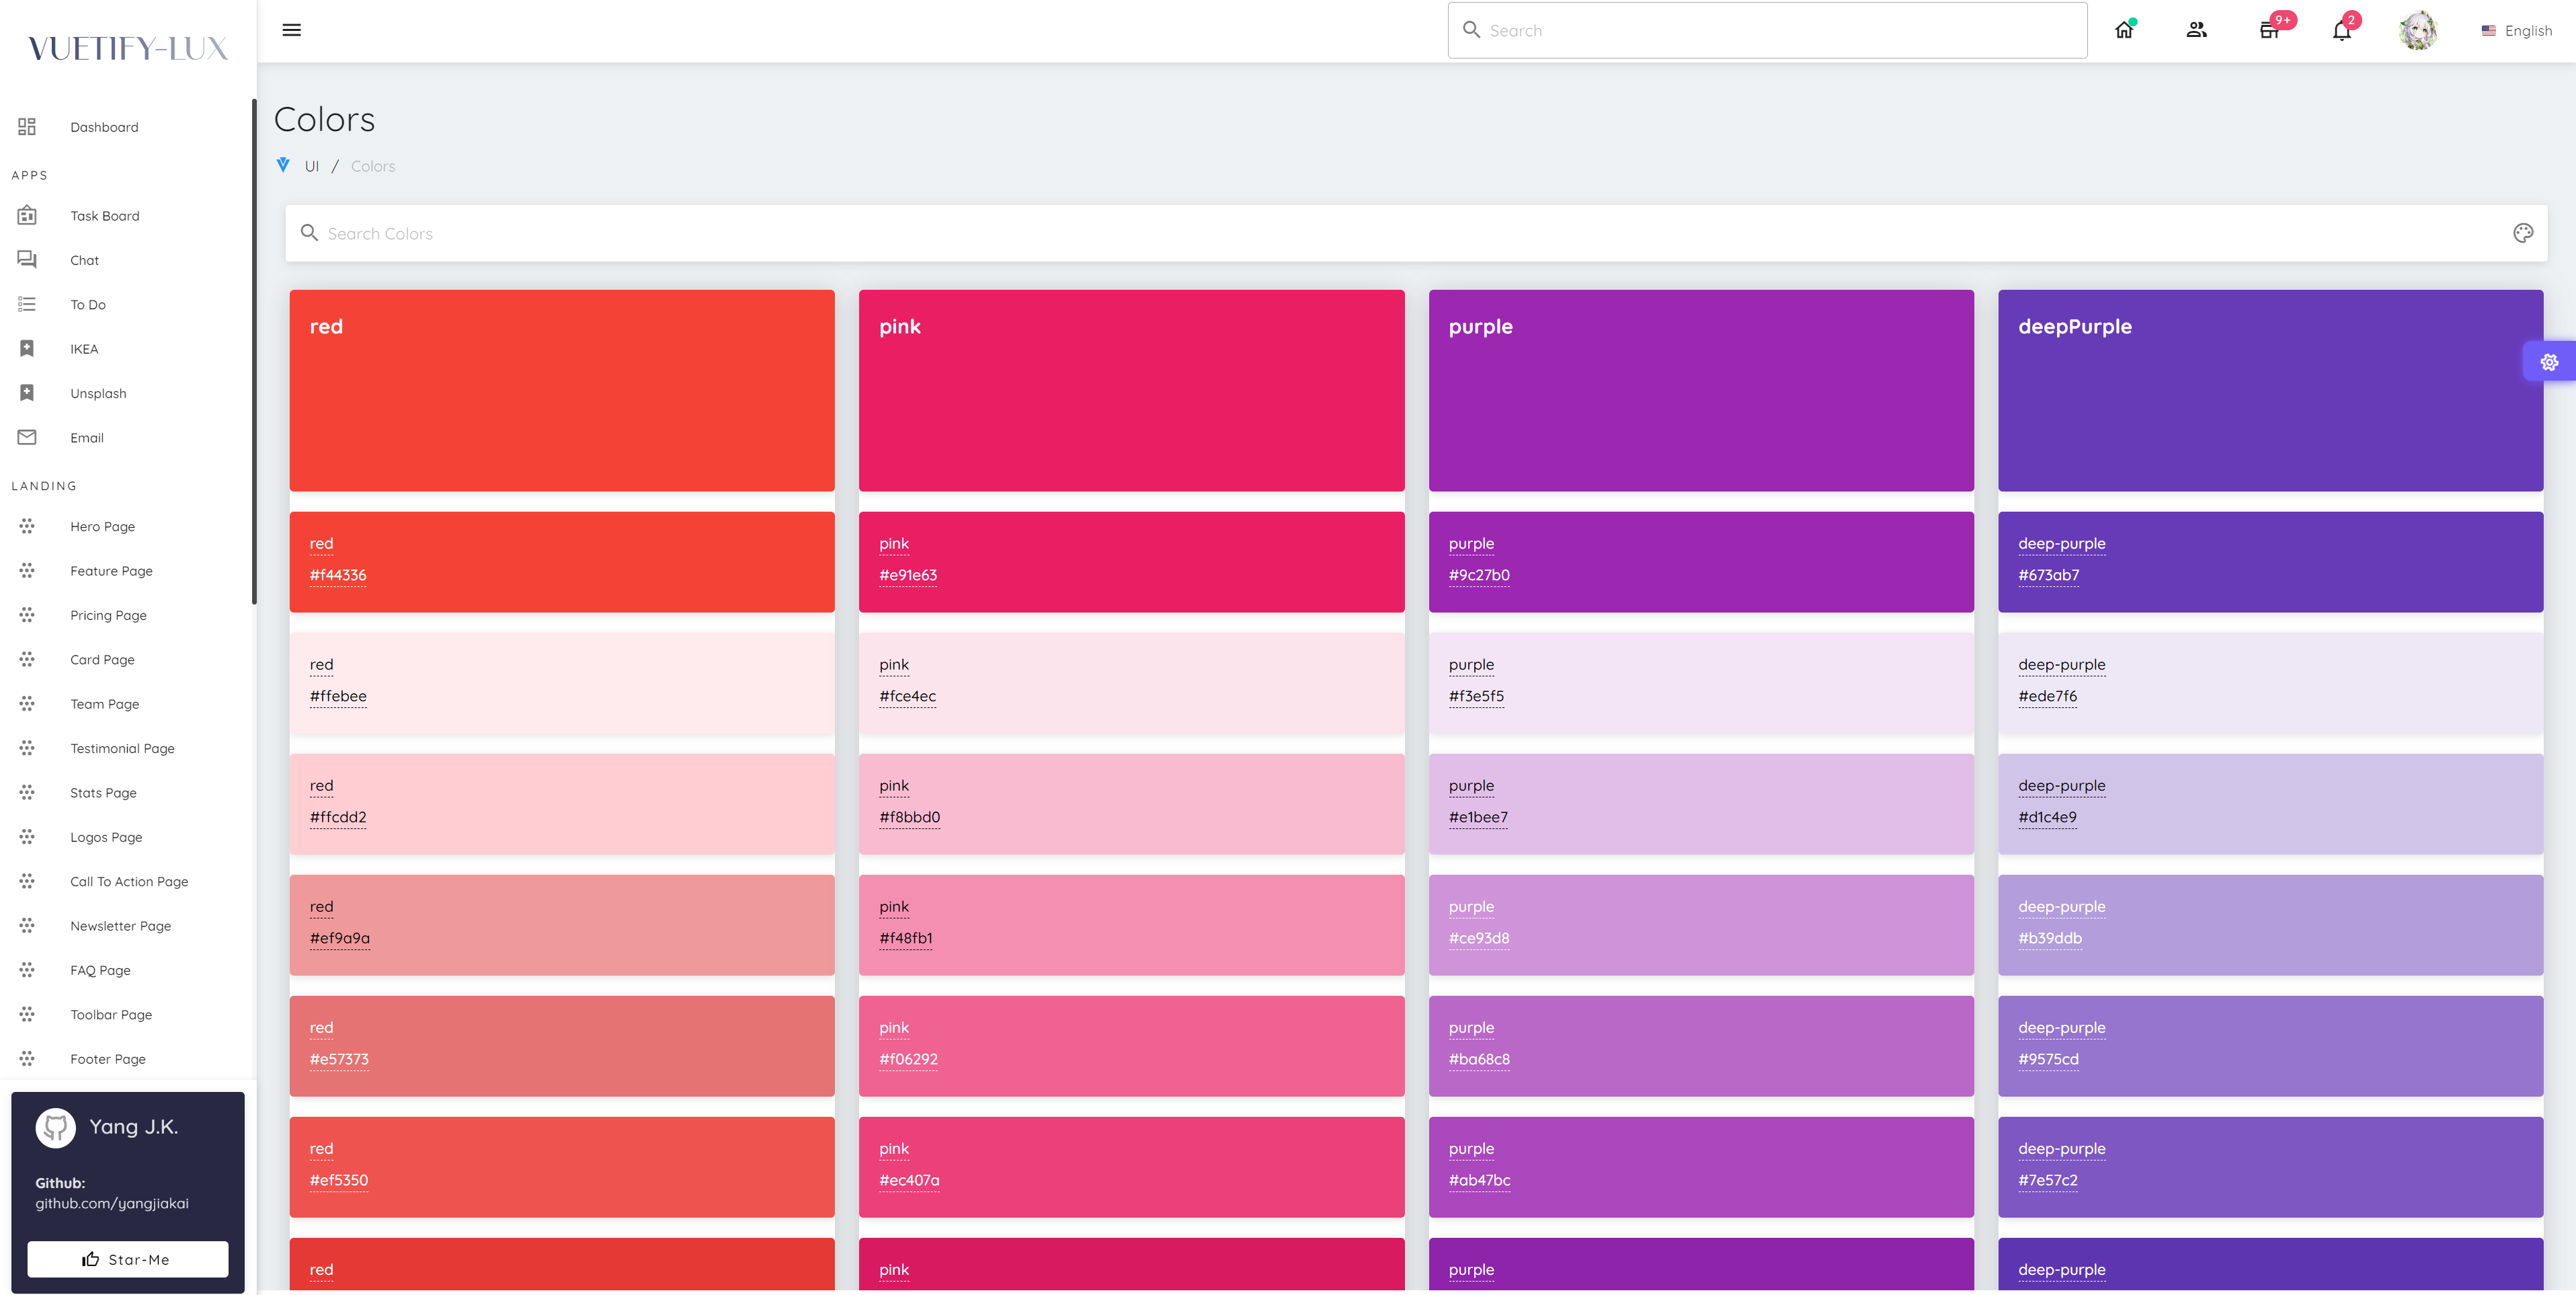Open the hamburger navigation menu
Image resolution: width=2576 pixels, height=1295 pixels.
point(290,30)
